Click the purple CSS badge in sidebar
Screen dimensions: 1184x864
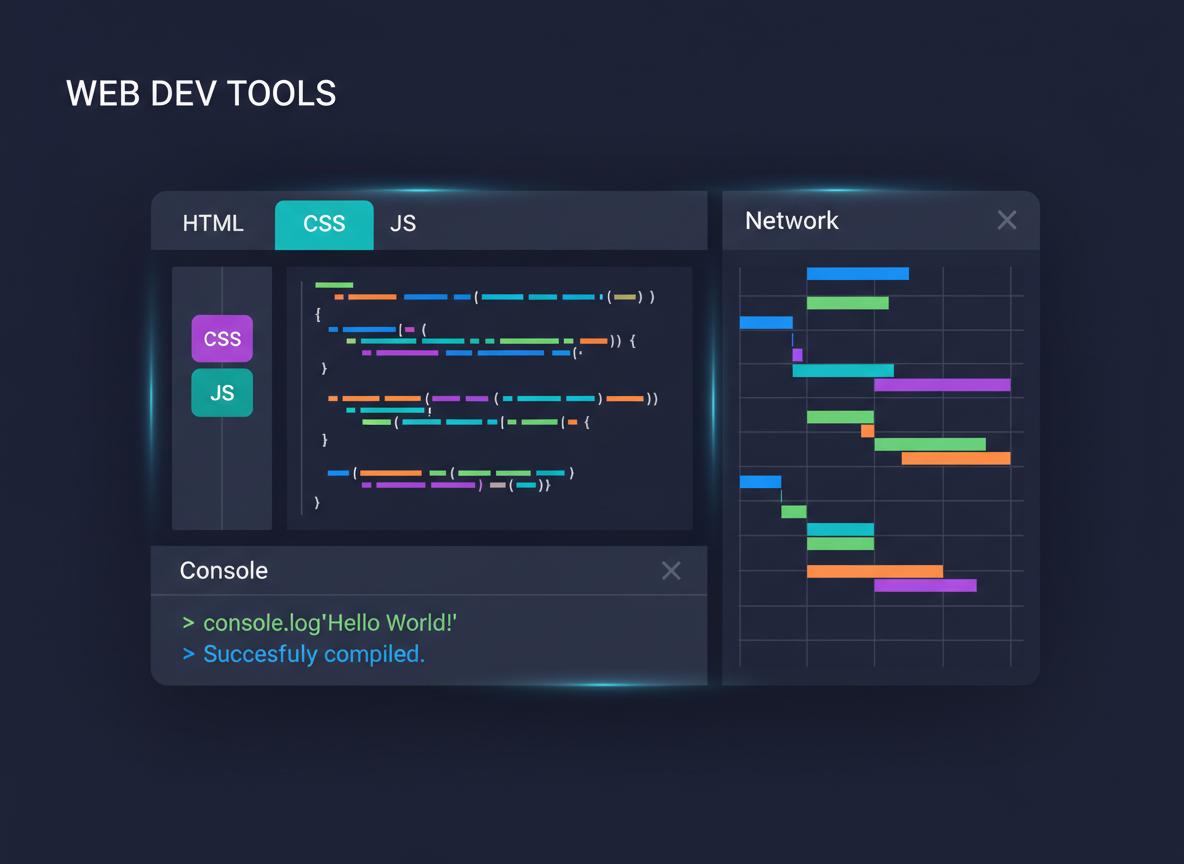point(222,339)
